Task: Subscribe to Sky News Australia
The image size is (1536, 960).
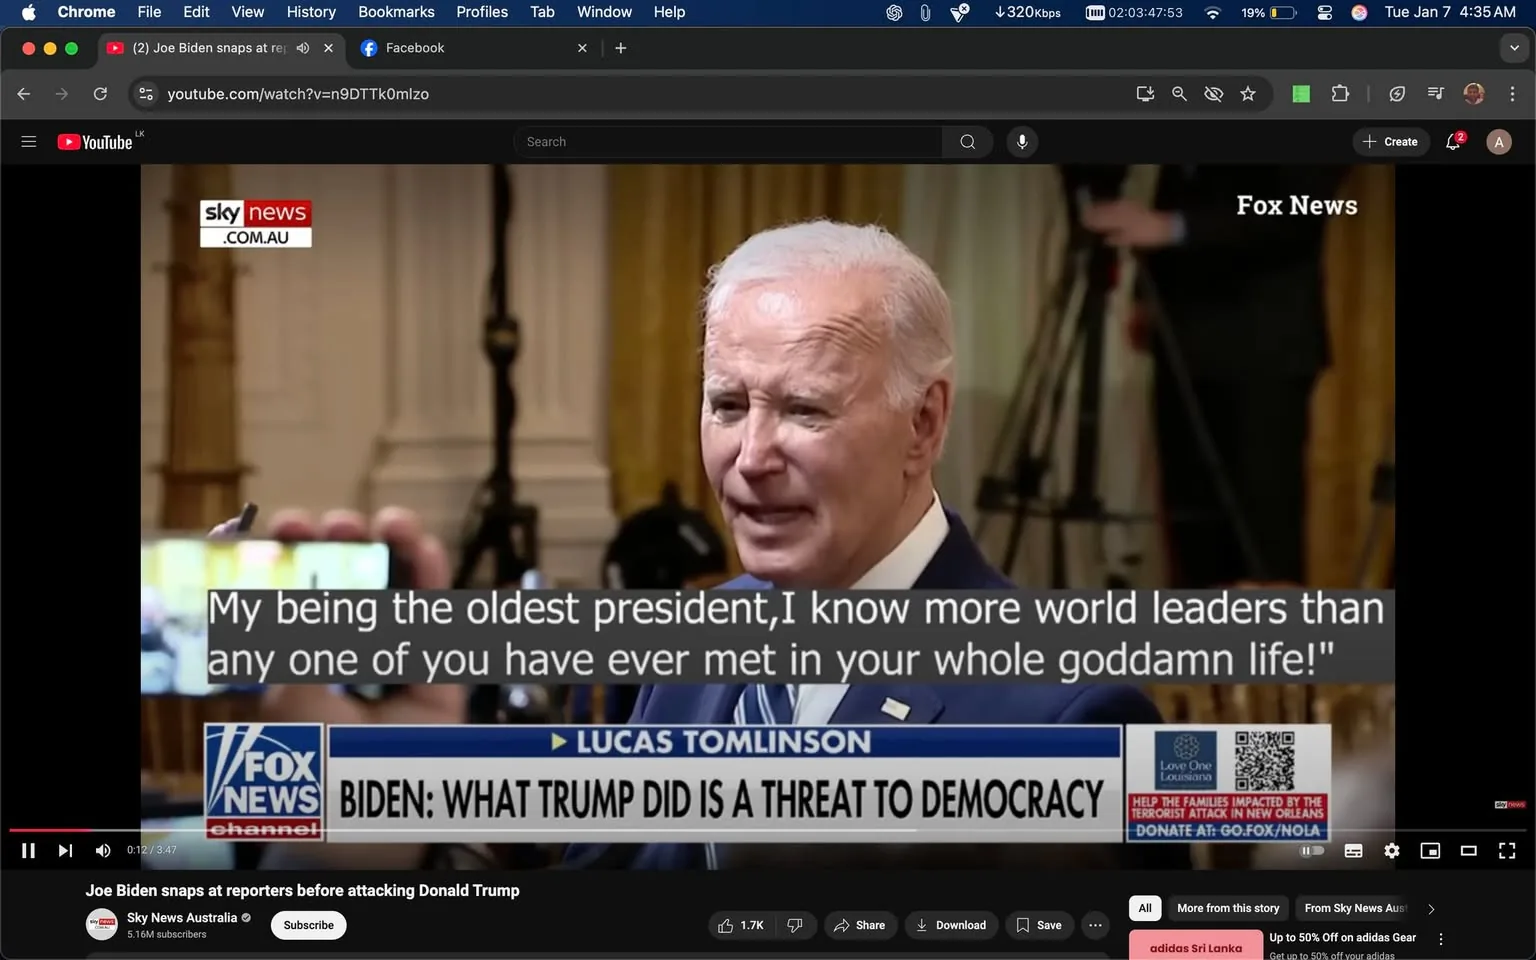Action: 308,925
